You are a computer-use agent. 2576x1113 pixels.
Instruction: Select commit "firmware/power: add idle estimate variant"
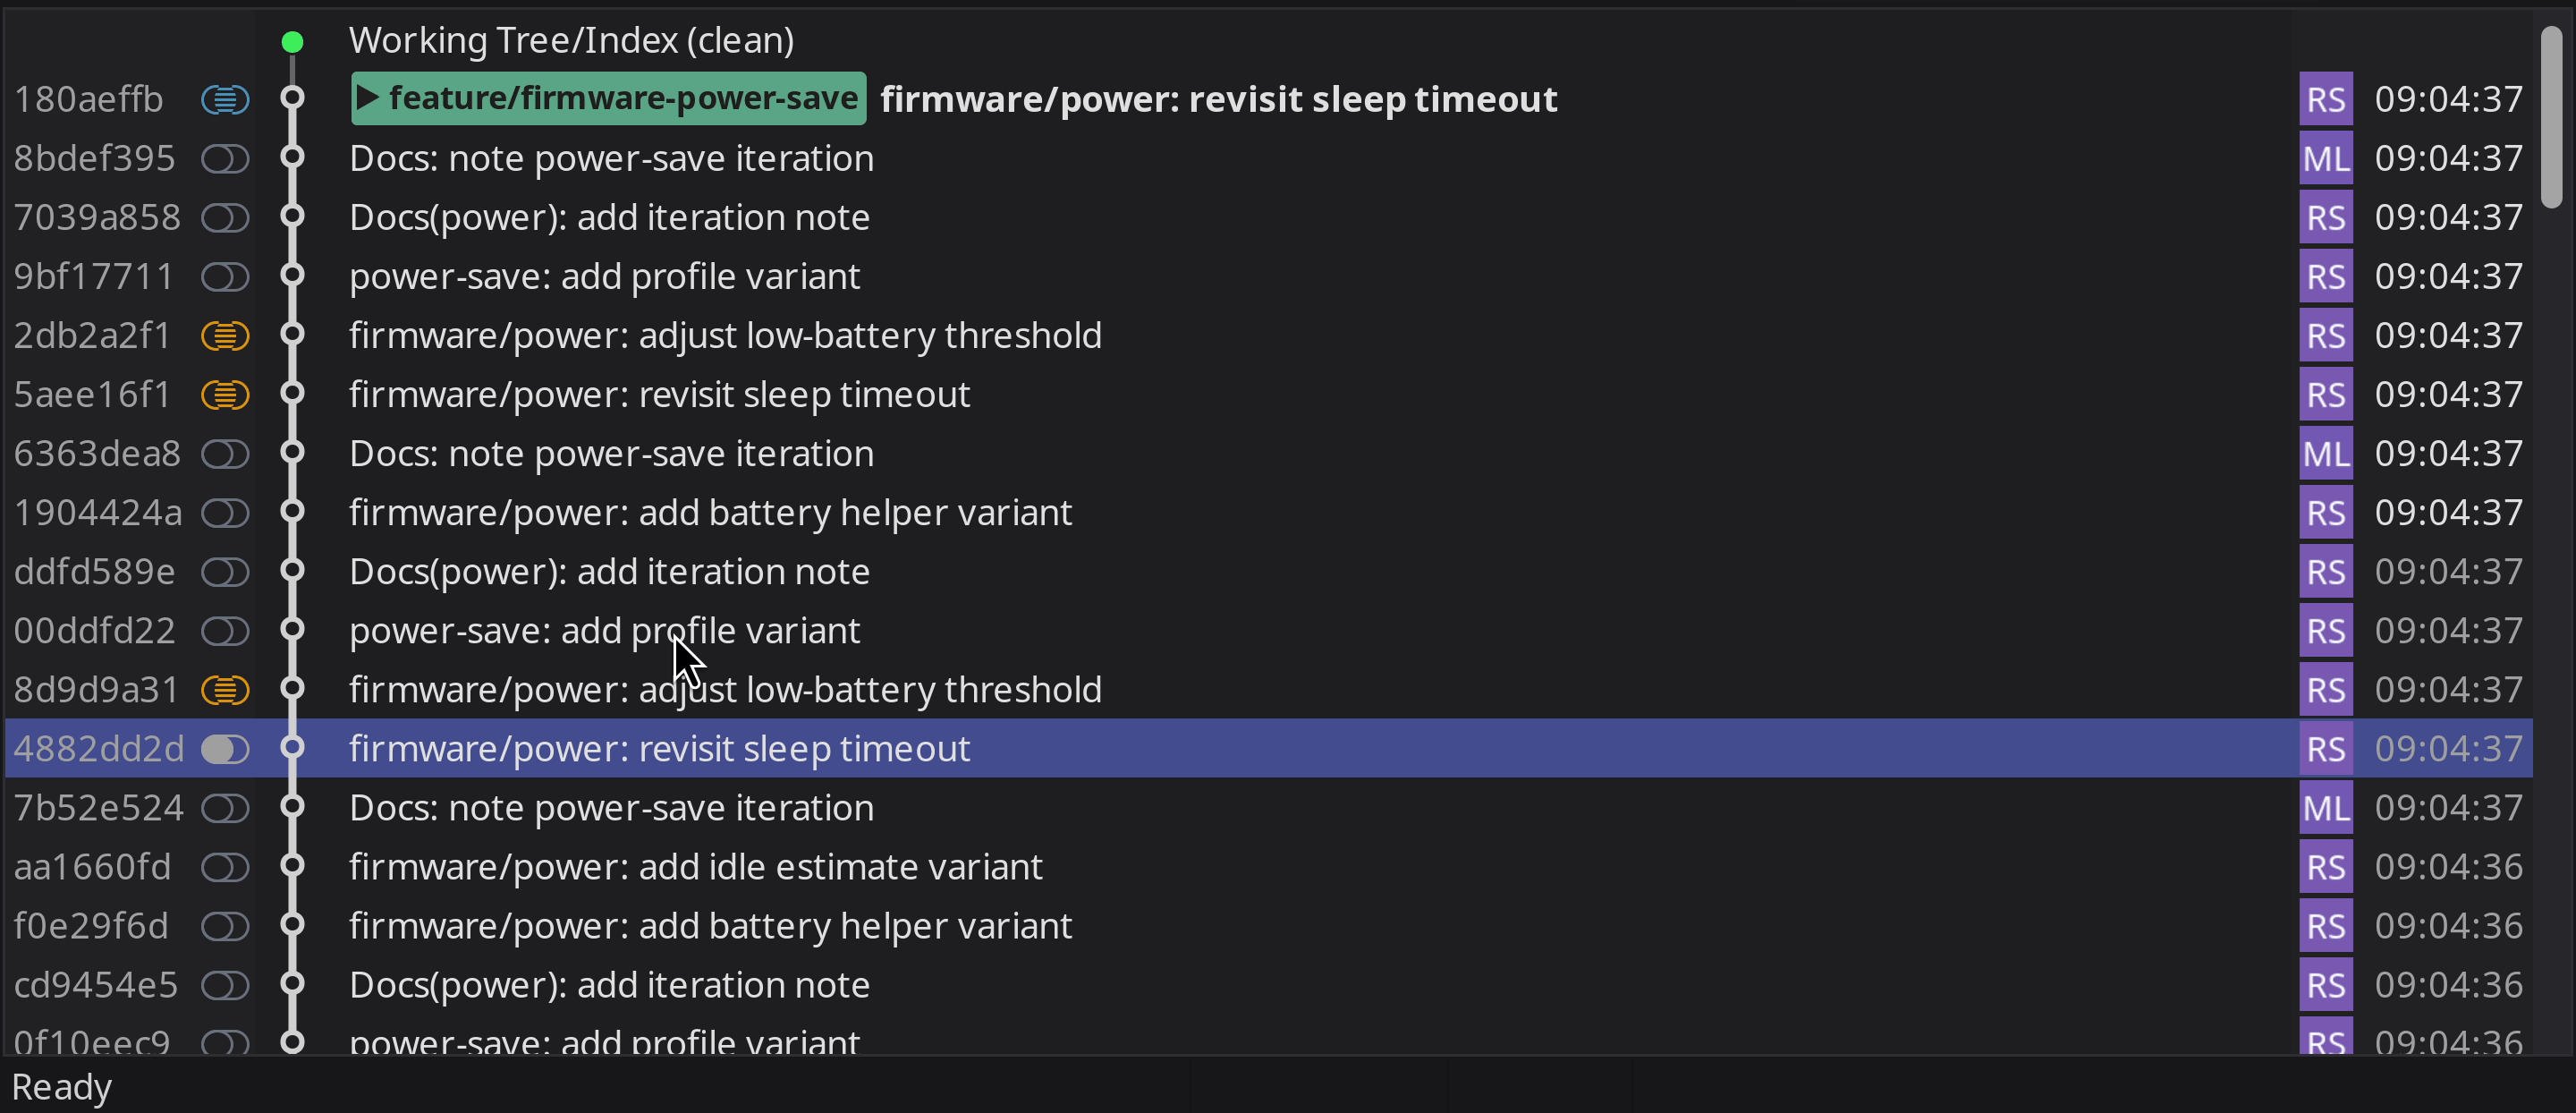click(x=695, y=866)
